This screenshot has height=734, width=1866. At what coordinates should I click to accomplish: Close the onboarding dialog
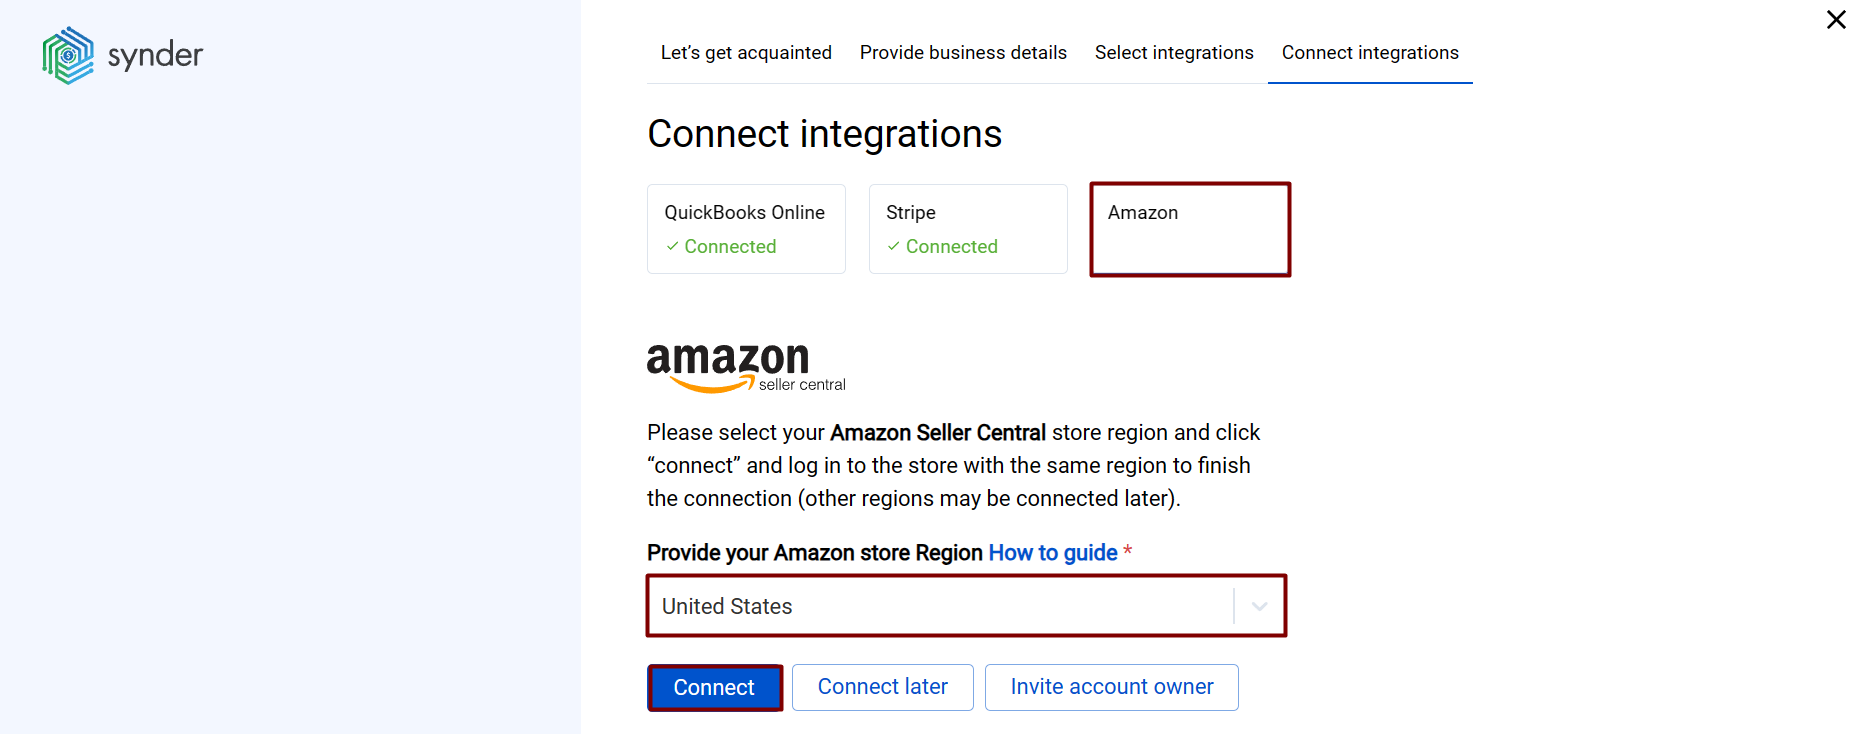click(x=1836, y=19)
